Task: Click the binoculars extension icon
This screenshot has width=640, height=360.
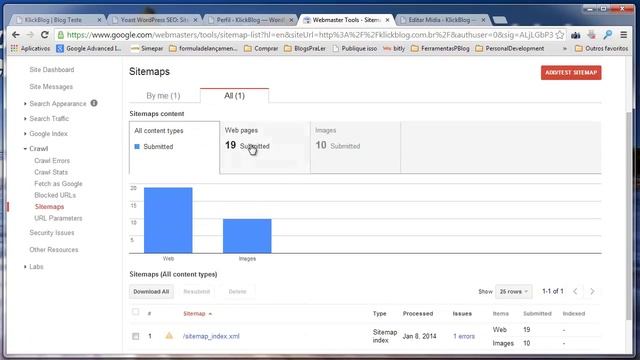Action: [576, 36]
